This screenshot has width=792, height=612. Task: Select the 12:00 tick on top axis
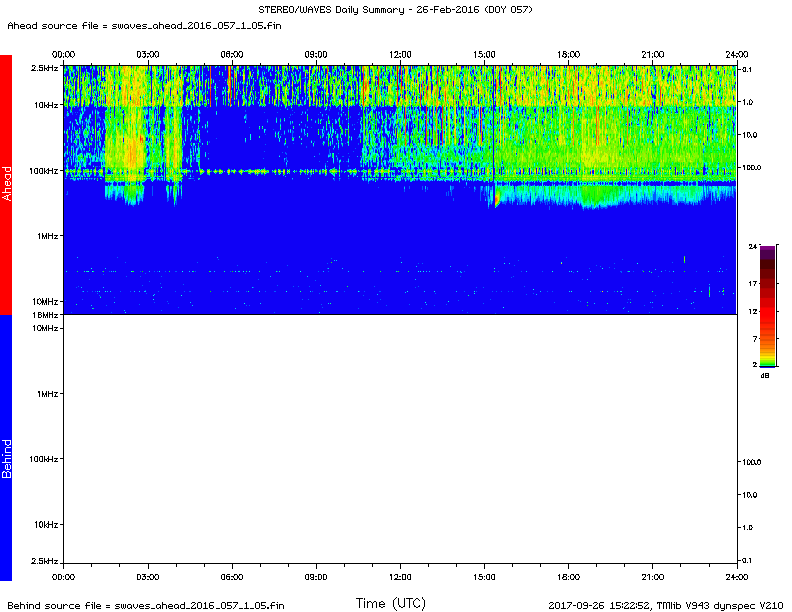click(x=400, y=54)
